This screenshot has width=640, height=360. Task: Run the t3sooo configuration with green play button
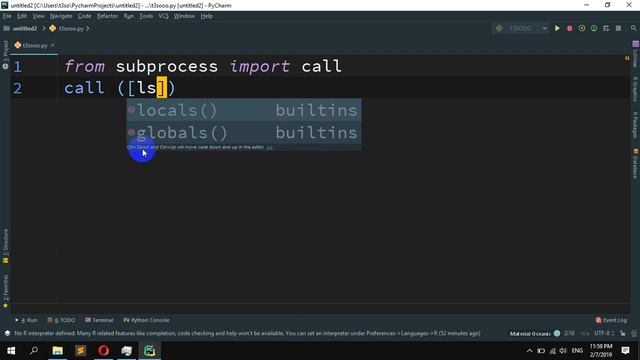[x=557, y=28]
